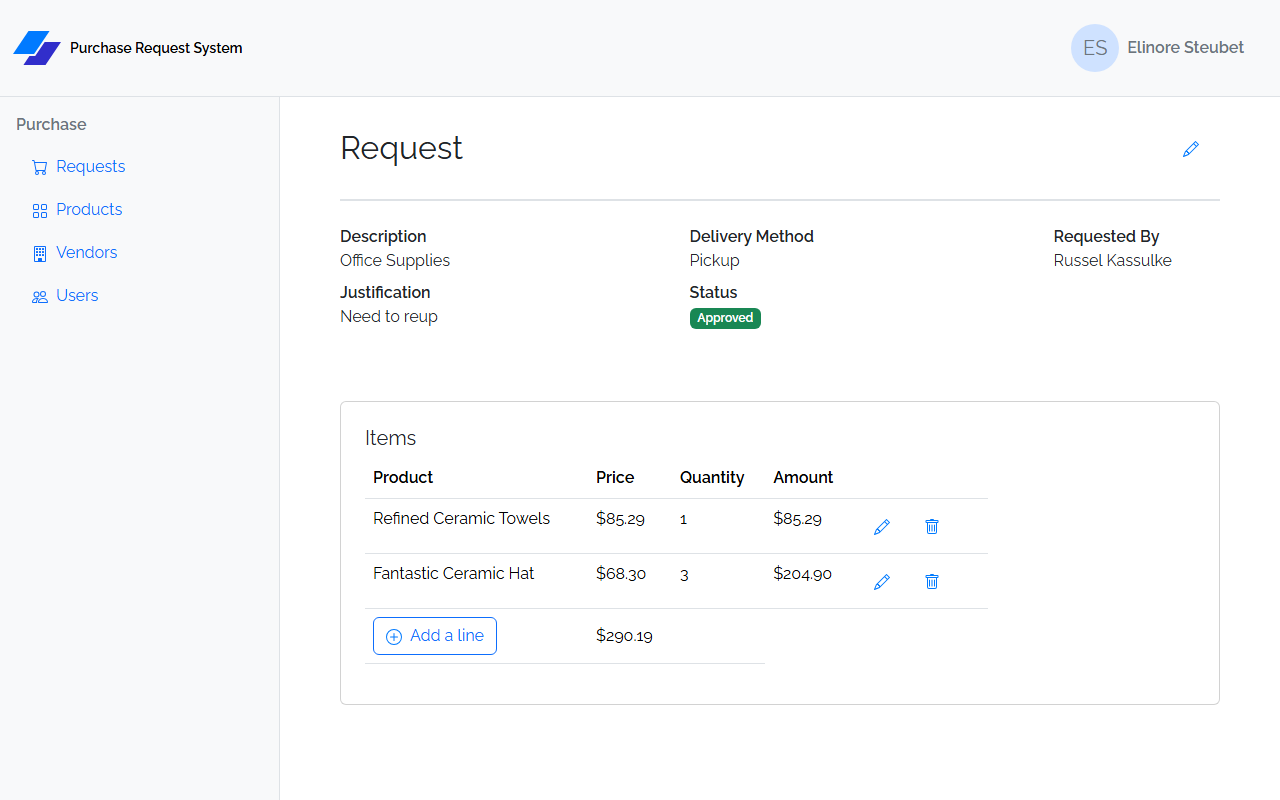The width and height of the screenshot is (1280, 800).
Task: Navigate to the Users section
Action: click(77, 295)
